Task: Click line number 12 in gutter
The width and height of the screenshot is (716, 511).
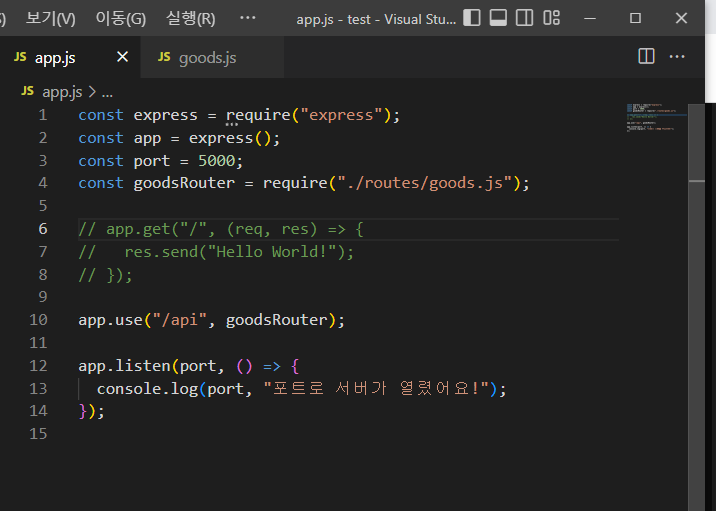Action: click(38, 366)
